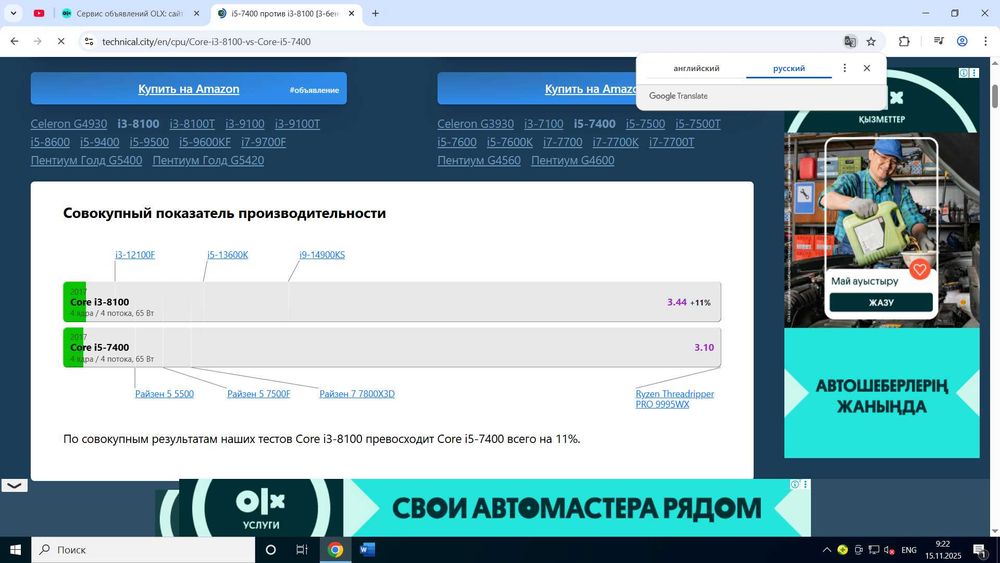This screenshot has width=1000, height=563.
Task: Open media controls icon in toolbar
Action: pos(938,41)
